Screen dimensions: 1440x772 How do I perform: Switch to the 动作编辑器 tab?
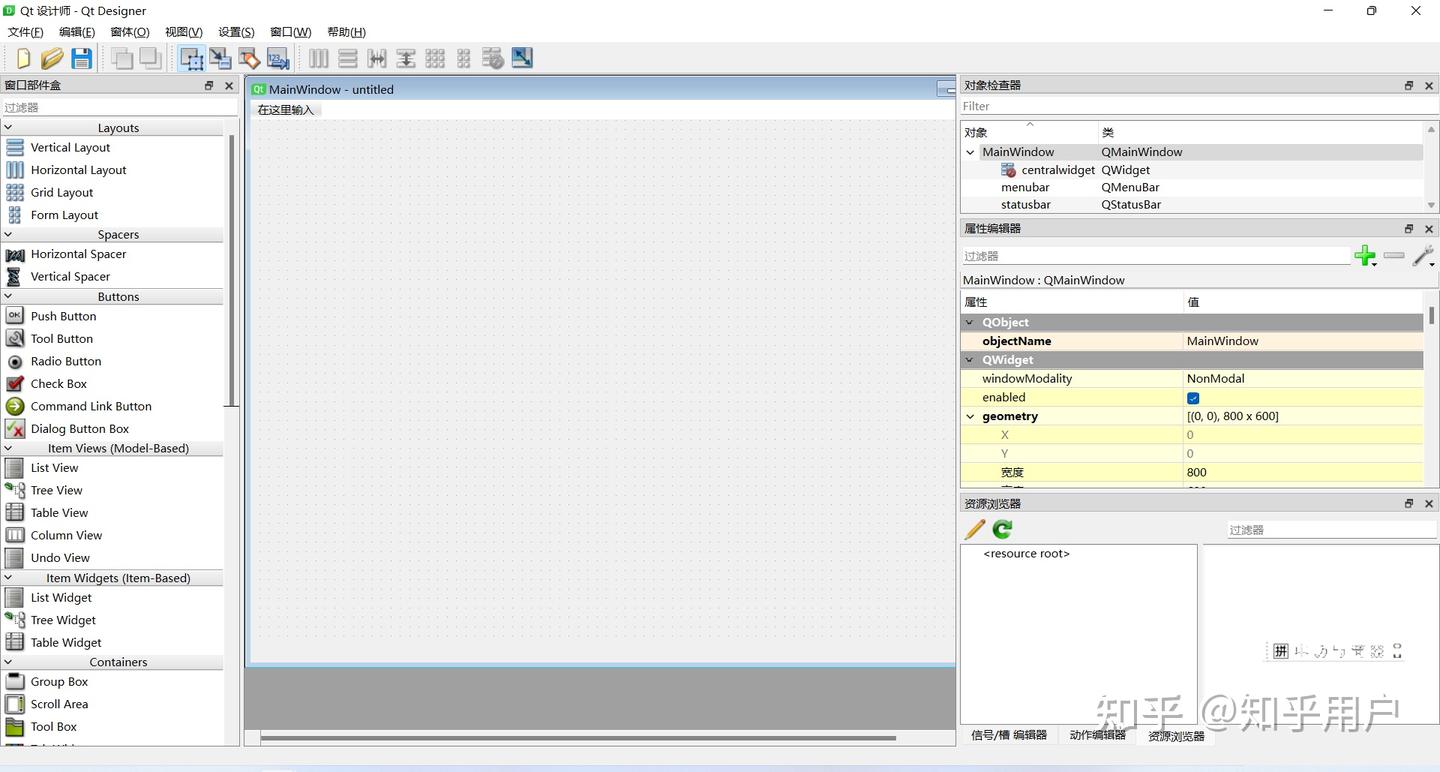[x=1097, y=735]
